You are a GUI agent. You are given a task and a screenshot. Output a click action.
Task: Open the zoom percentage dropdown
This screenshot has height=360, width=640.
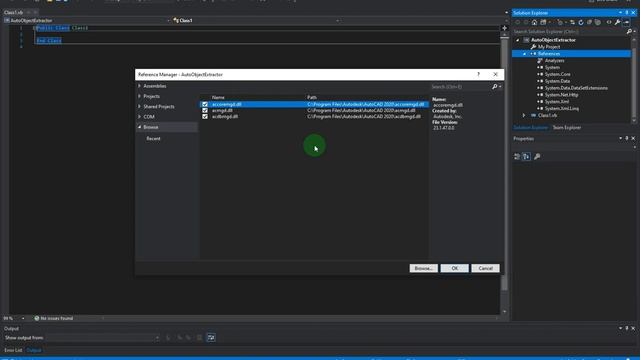23,318
